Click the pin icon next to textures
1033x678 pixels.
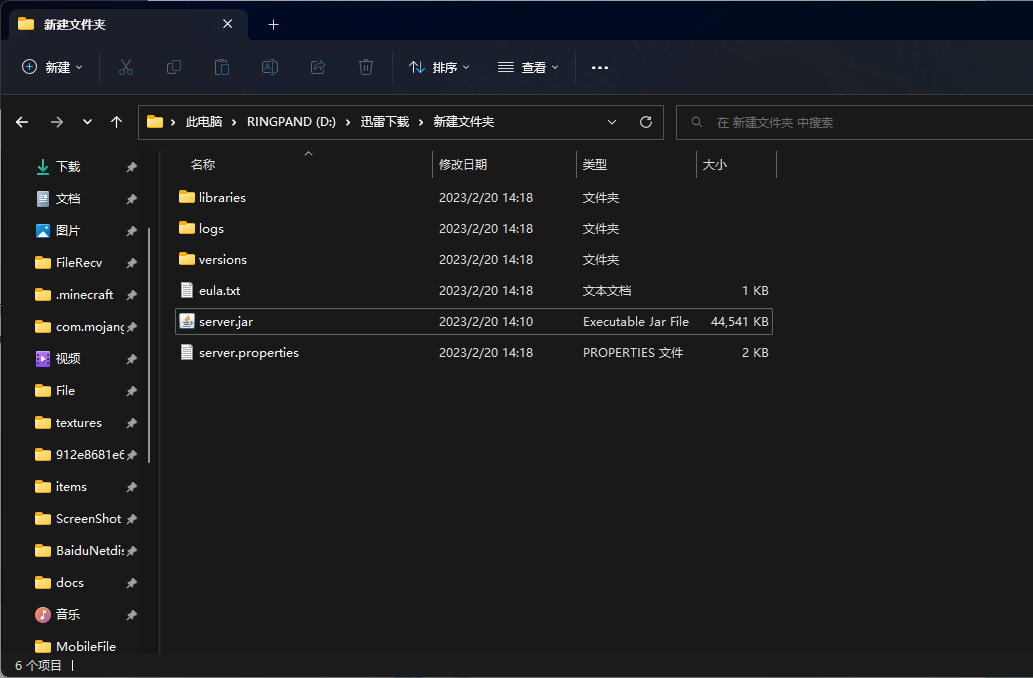point(132,423)
